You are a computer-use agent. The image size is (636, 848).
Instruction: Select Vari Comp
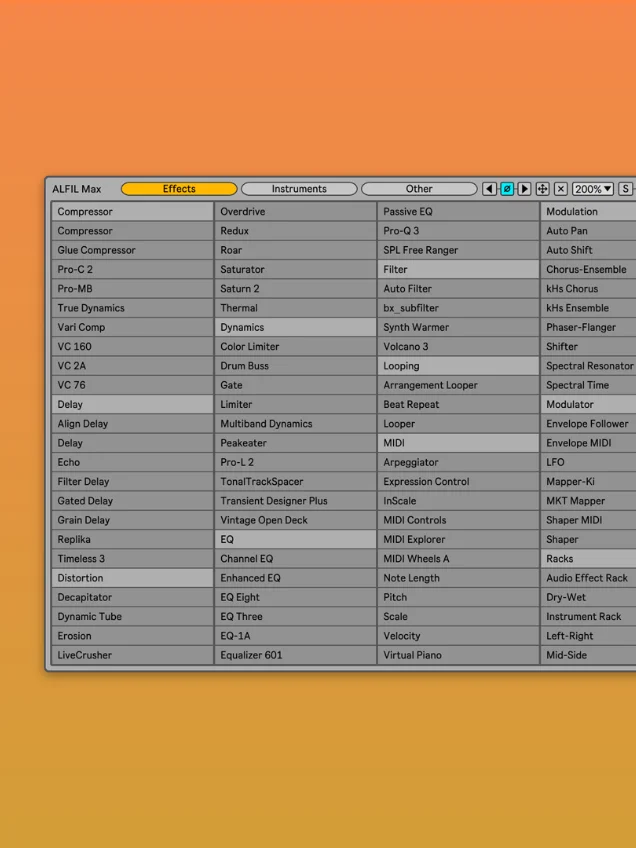[x=132, y=327]
